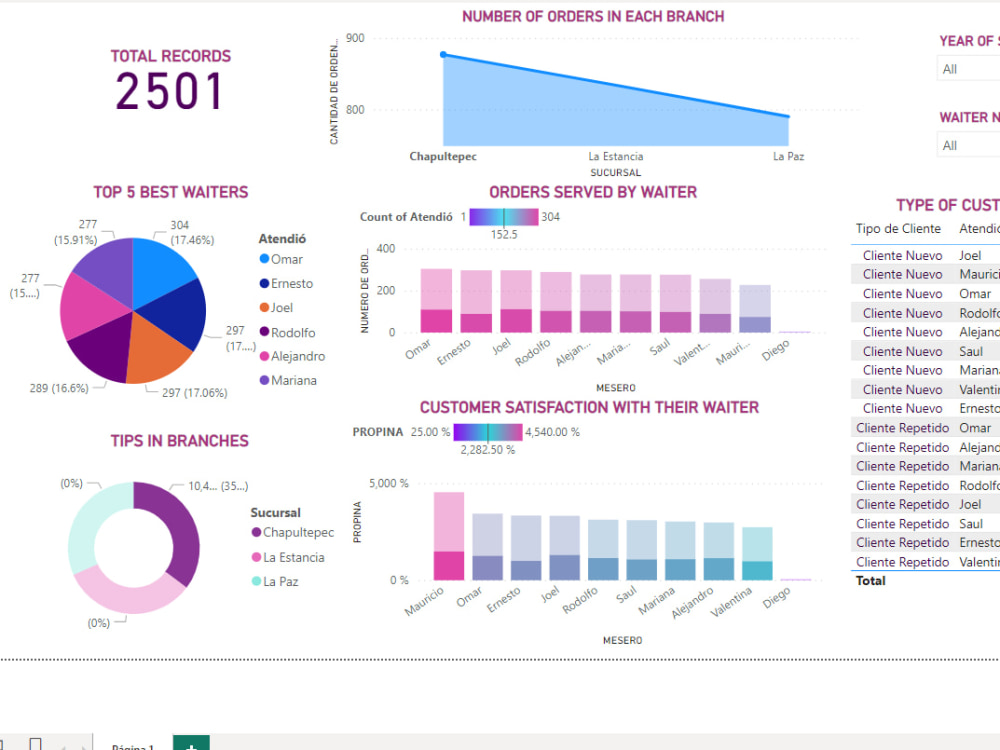Click the 'Customer Satisfaction with Their Waiter' title

coord(589,408)
